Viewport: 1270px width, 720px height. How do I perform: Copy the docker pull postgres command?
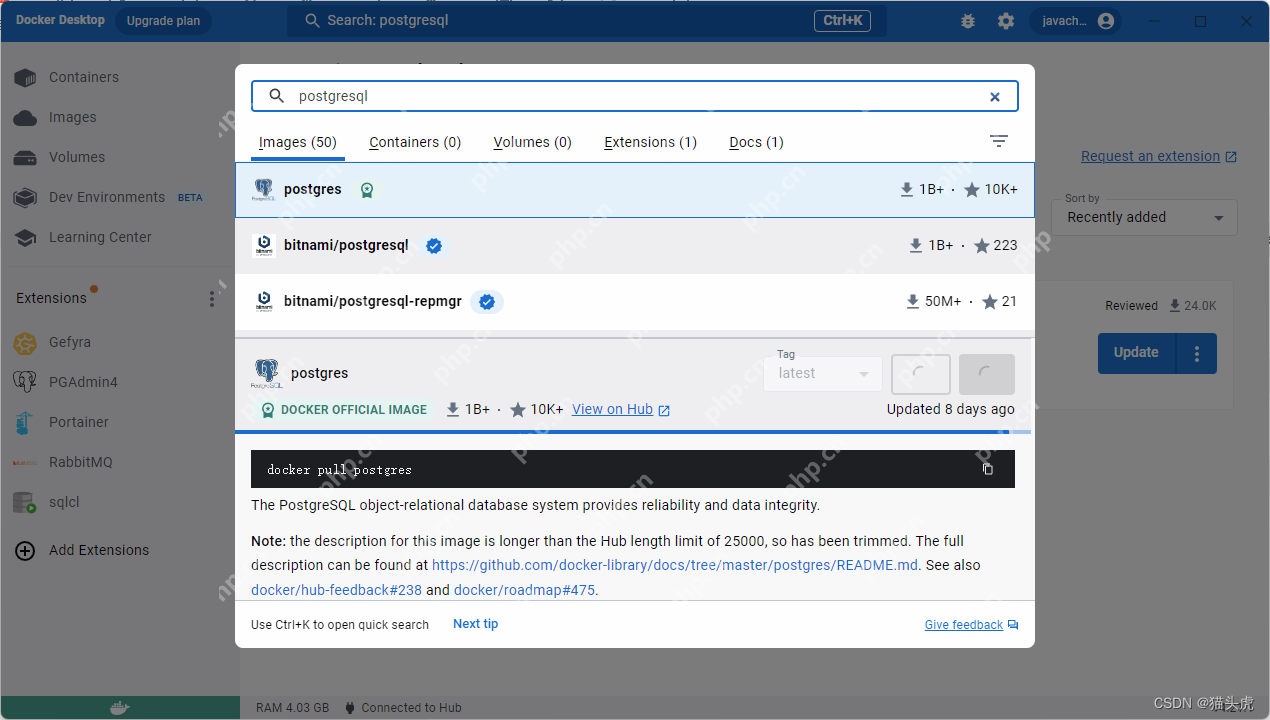click(988, 469)
